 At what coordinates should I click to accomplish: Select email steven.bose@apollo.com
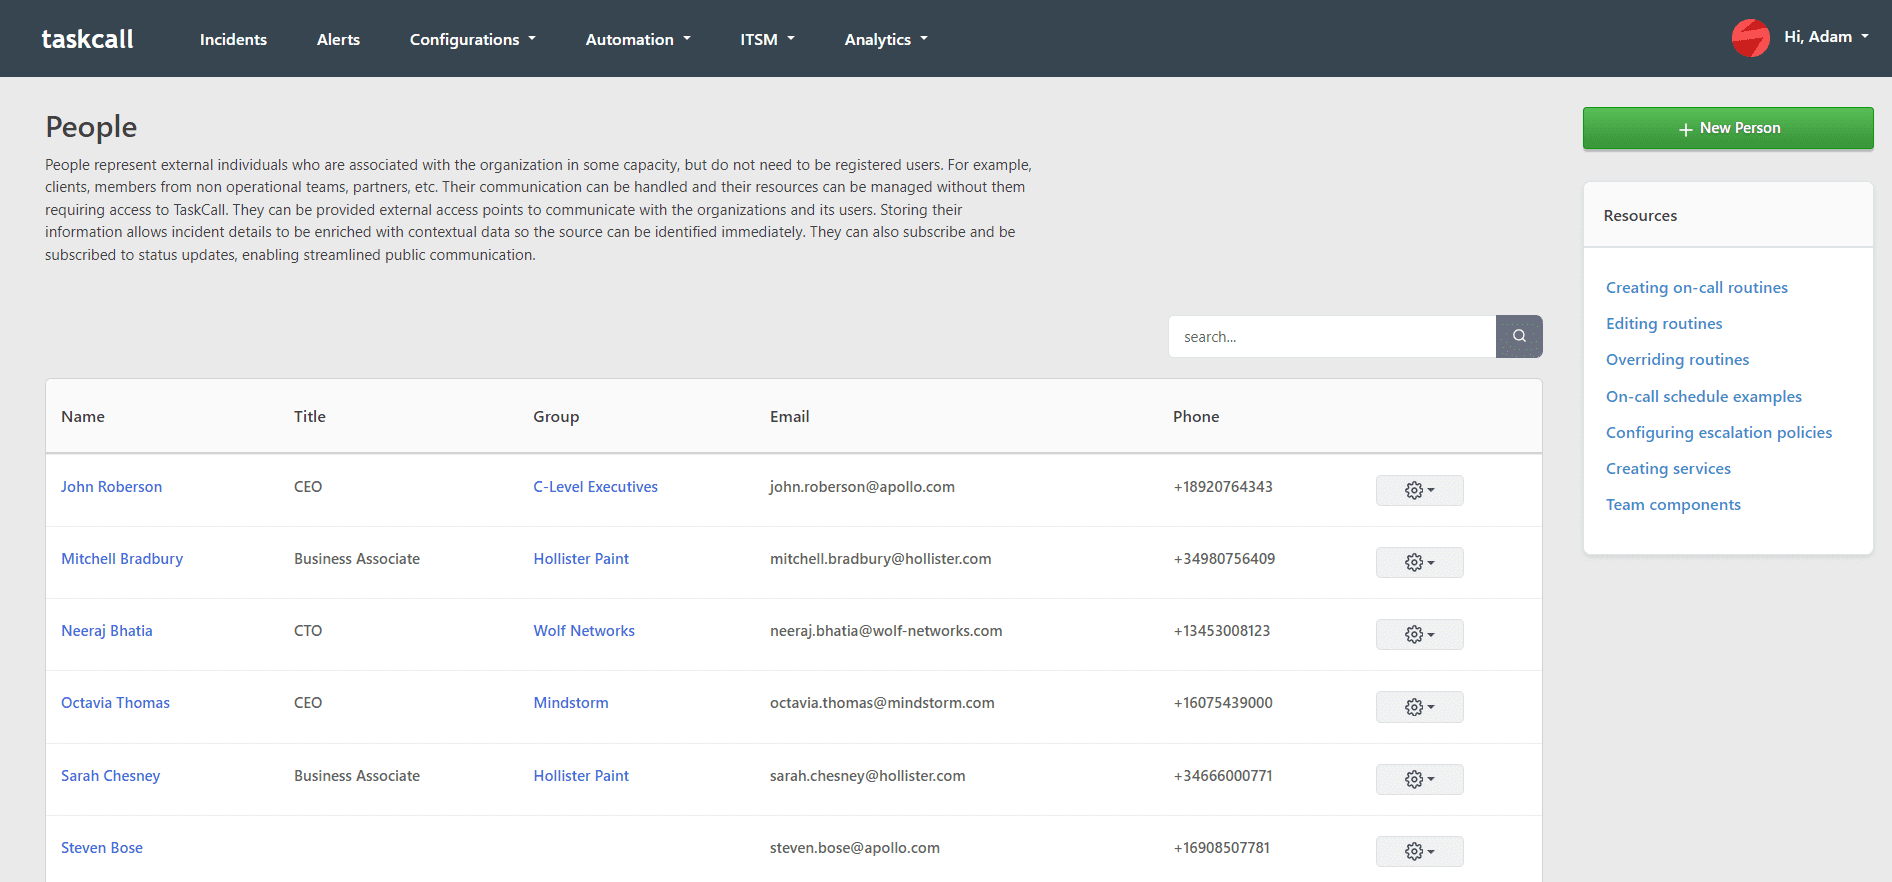[855, 848]
